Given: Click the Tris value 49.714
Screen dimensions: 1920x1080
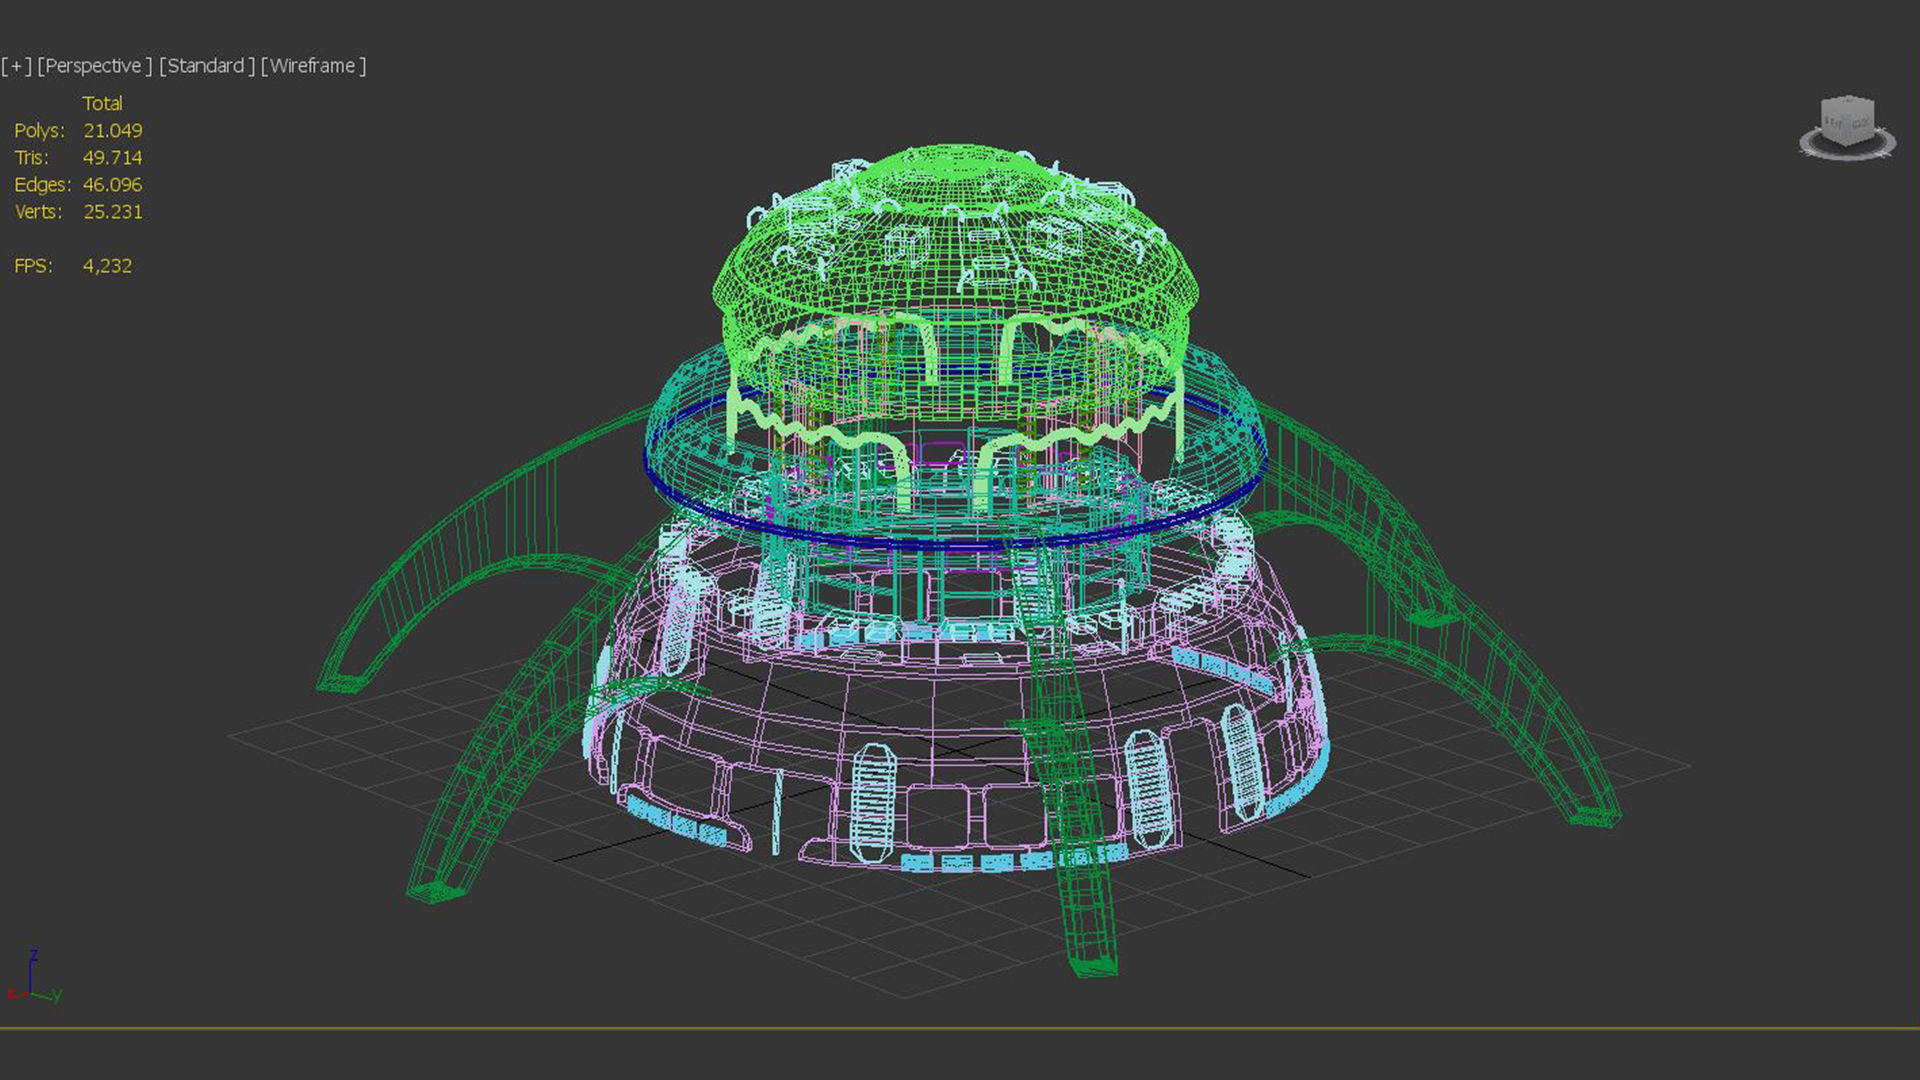Looking at the screenshot, I should pyautogui.click(x=112, y=158).
